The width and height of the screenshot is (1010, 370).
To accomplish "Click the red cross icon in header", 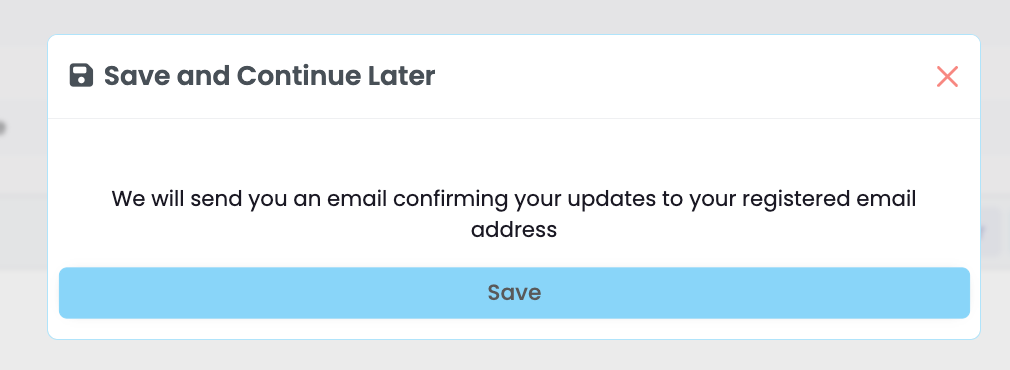I will [x=947, y=76].
